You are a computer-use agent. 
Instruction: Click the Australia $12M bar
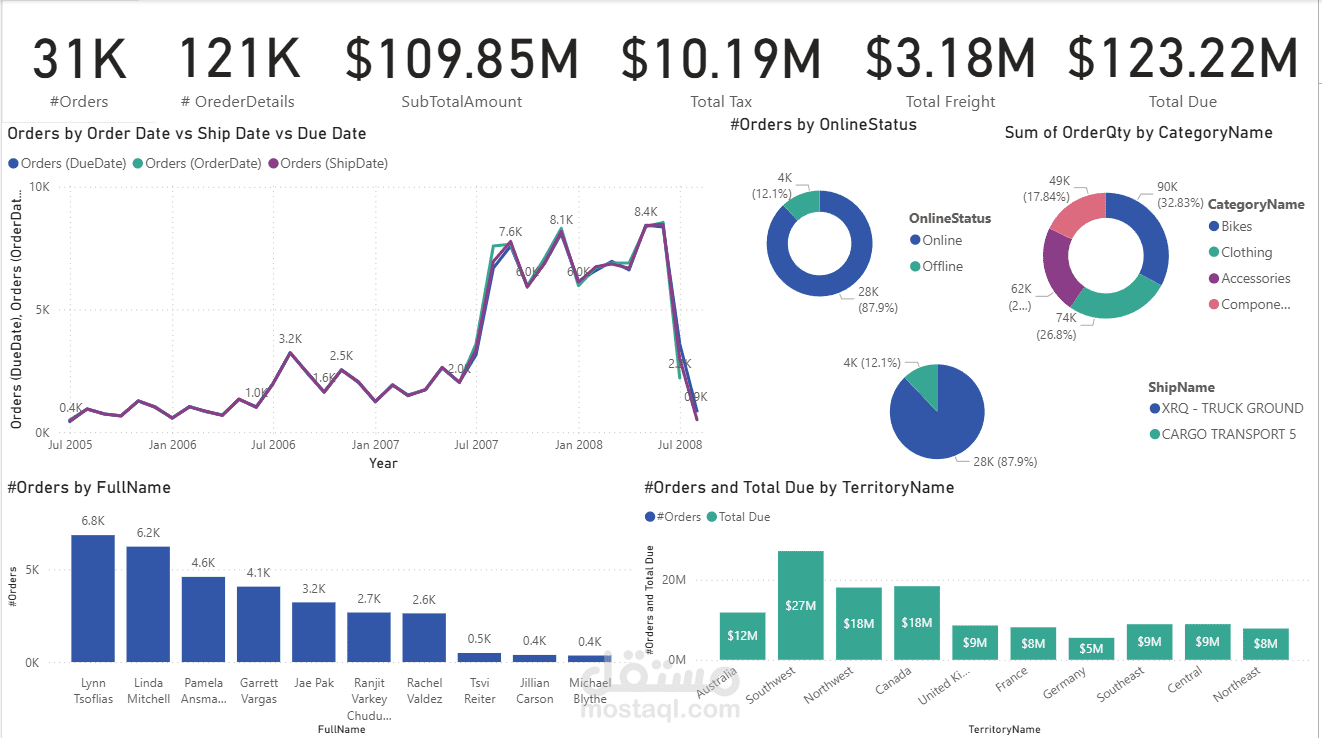click(742, 636)
